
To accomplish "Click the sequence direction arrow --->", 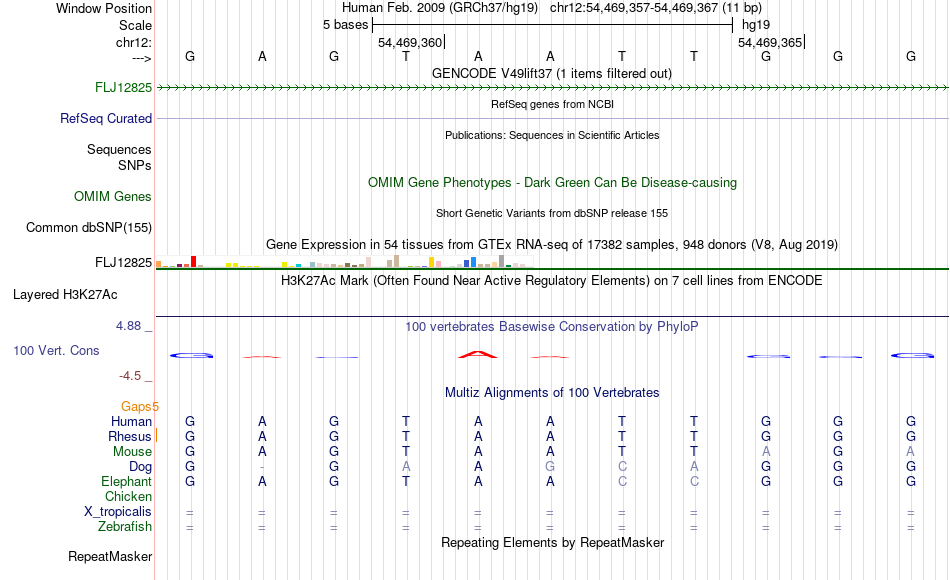I will 141,58.
